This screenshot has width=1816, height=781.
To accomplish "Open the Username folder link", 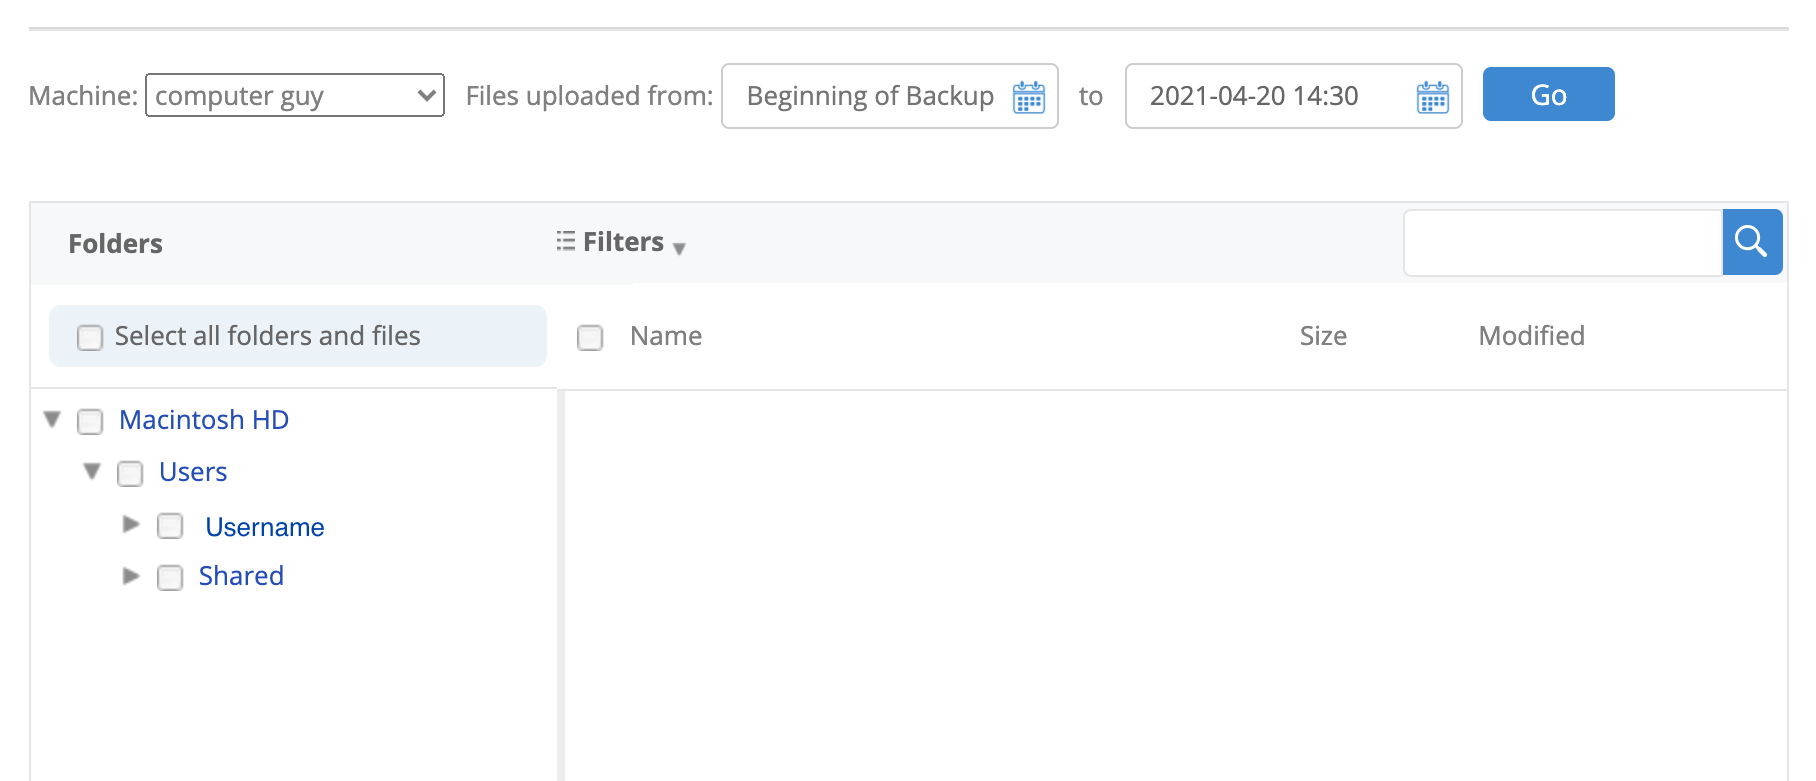I will 265,527.
